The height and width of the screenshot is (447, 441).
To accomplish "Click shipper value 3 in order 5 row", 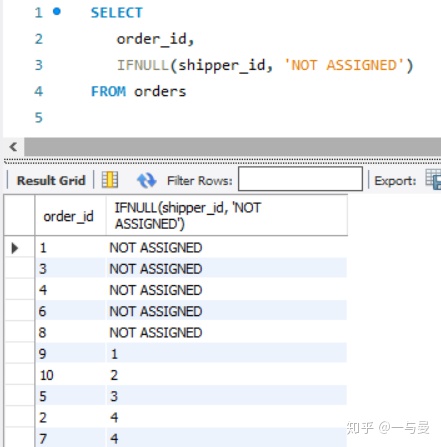I will [x=114, y=396].
